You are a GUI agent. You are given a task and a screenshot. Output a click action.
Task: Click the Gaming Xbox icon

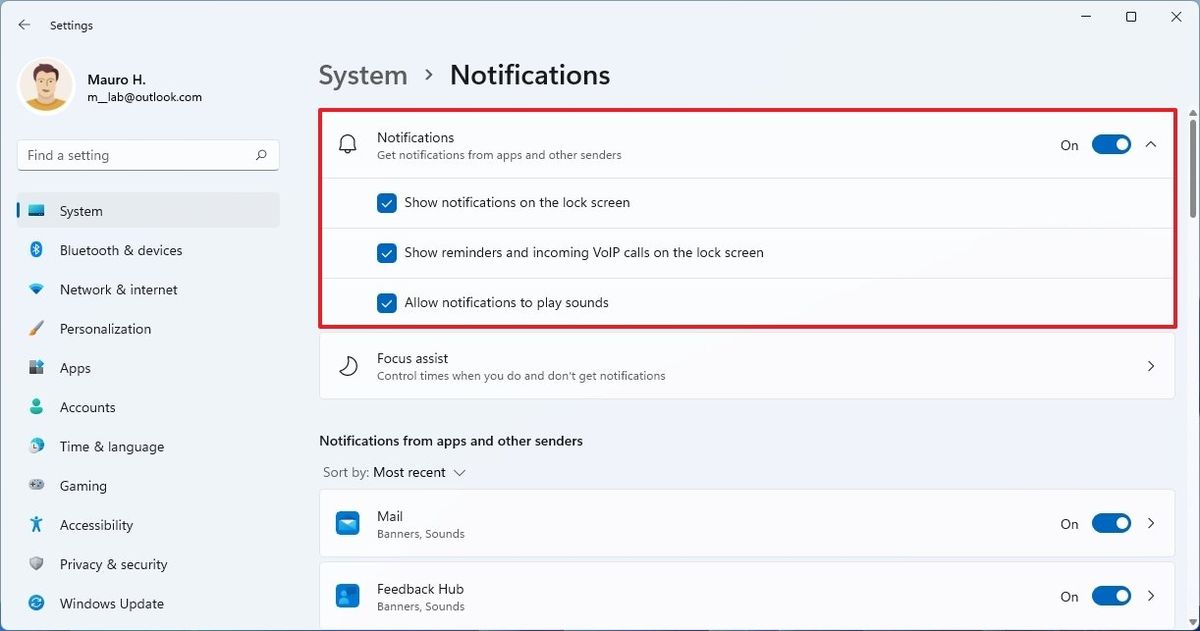click(35, 485)
